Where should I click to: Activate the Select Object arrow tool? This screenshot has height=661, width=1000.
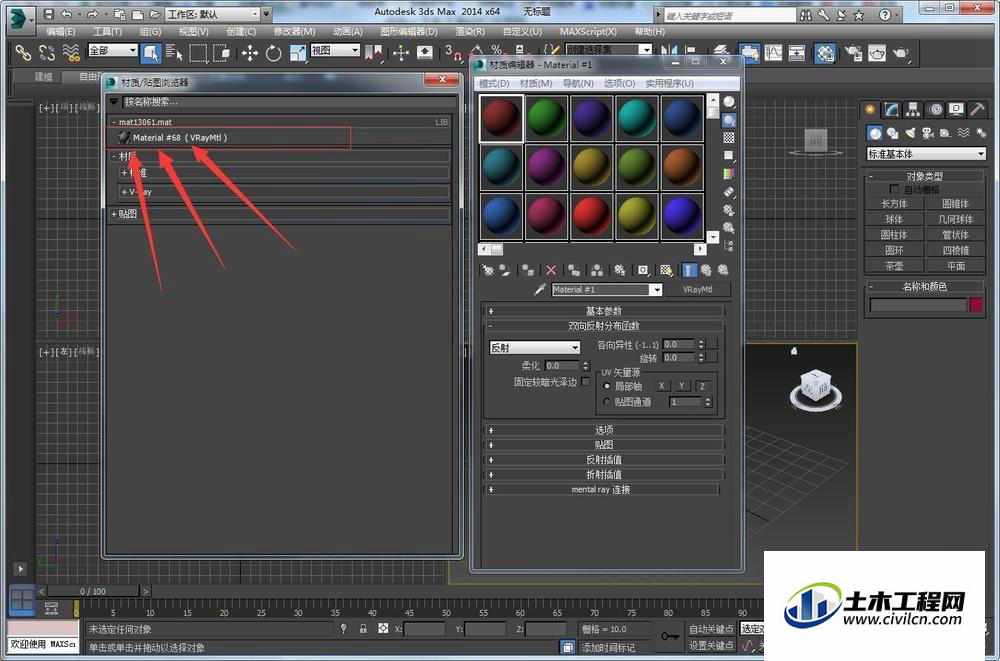pyautogui.click(x=151, y=53)
